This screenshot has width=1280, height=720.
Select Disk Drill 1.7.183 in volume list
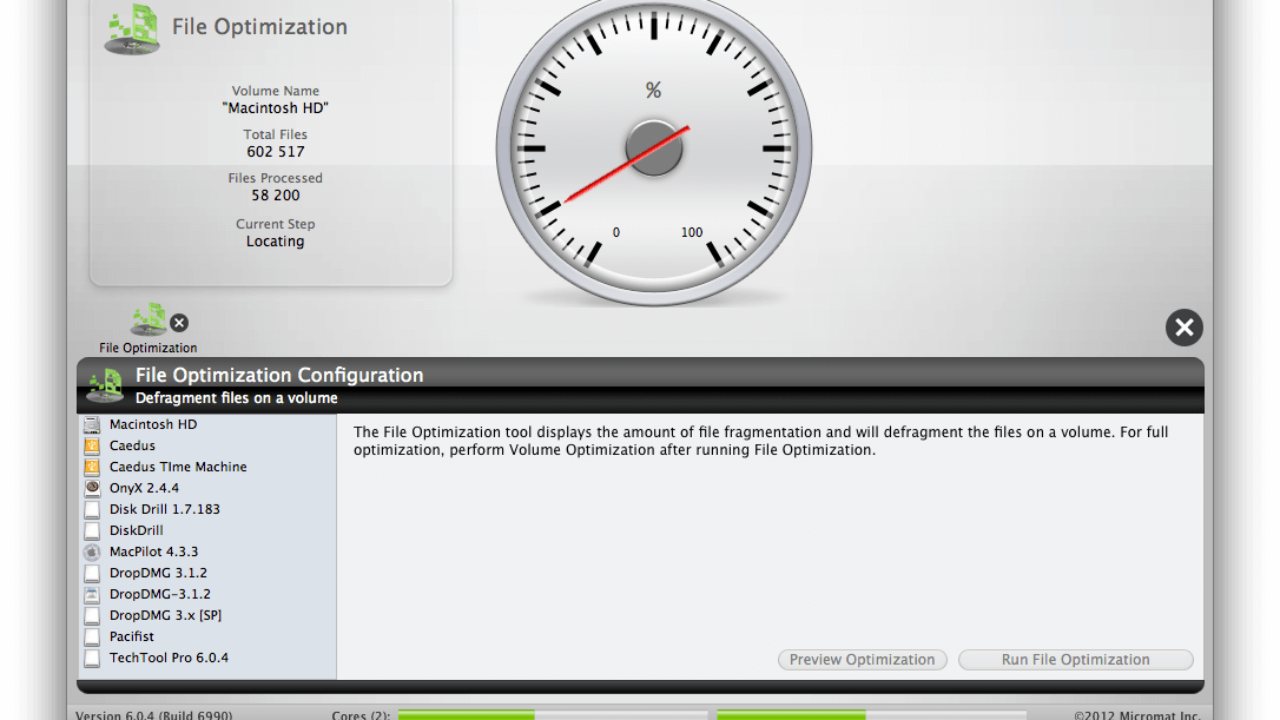164,509
